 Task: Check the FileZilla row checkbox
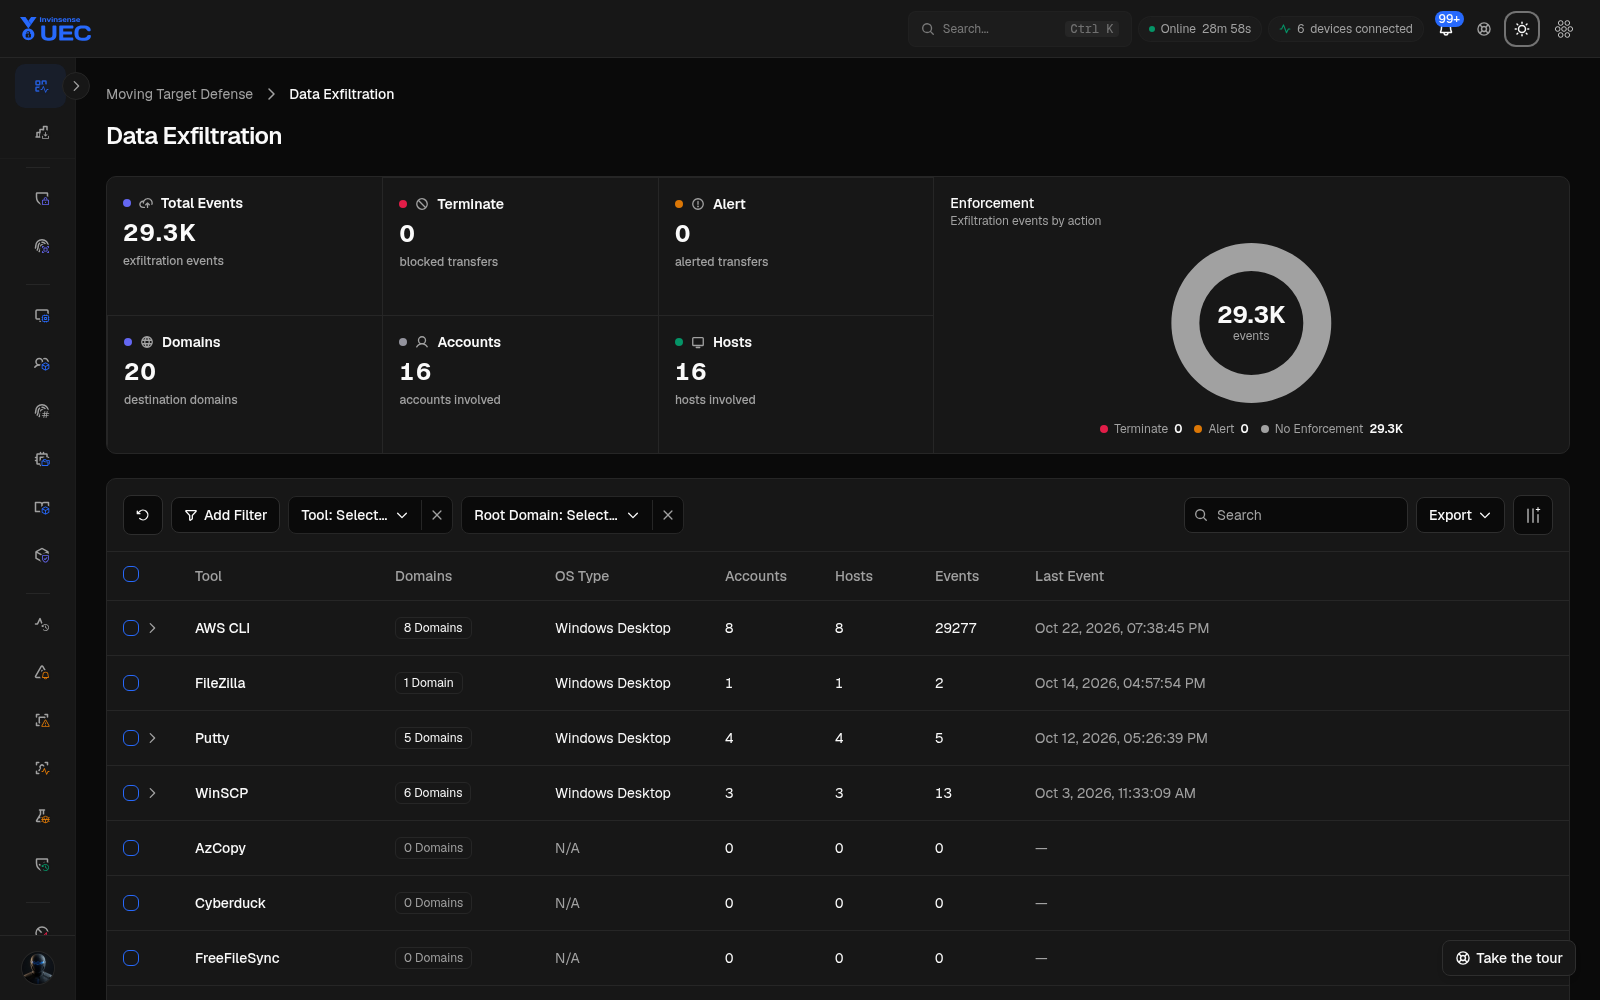(131, 683)
